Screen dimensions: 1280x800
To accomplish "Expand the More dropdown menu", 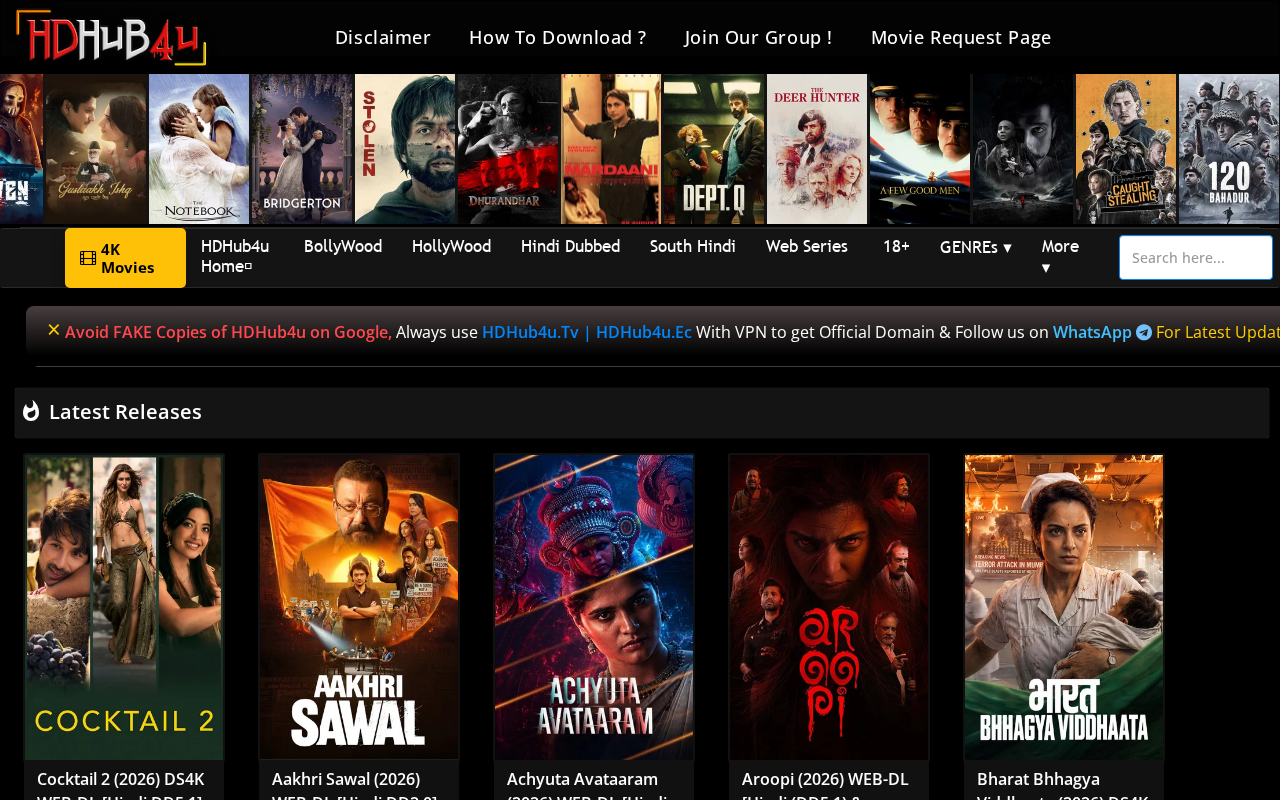I will point(1060,257).
